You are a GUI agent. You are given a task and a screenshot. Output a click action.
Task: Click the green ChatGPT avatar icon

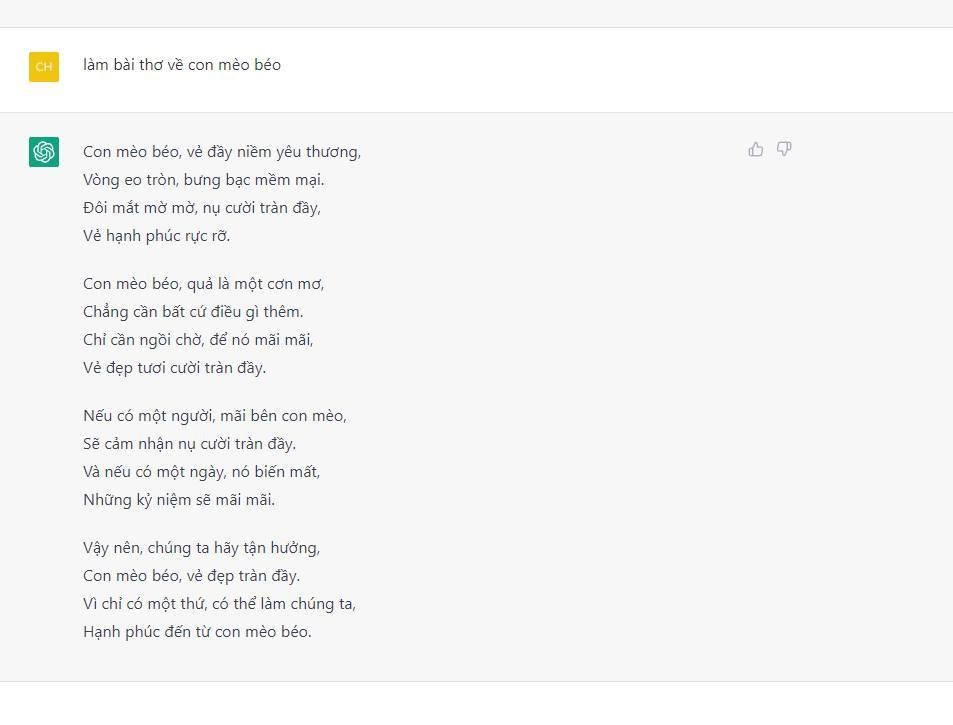(44, 152)
